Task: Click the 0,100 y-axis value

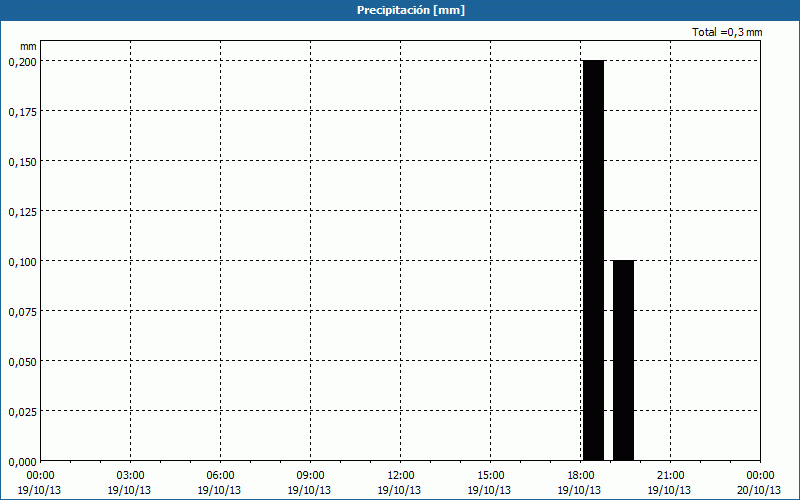Action: tap(22, 262)
